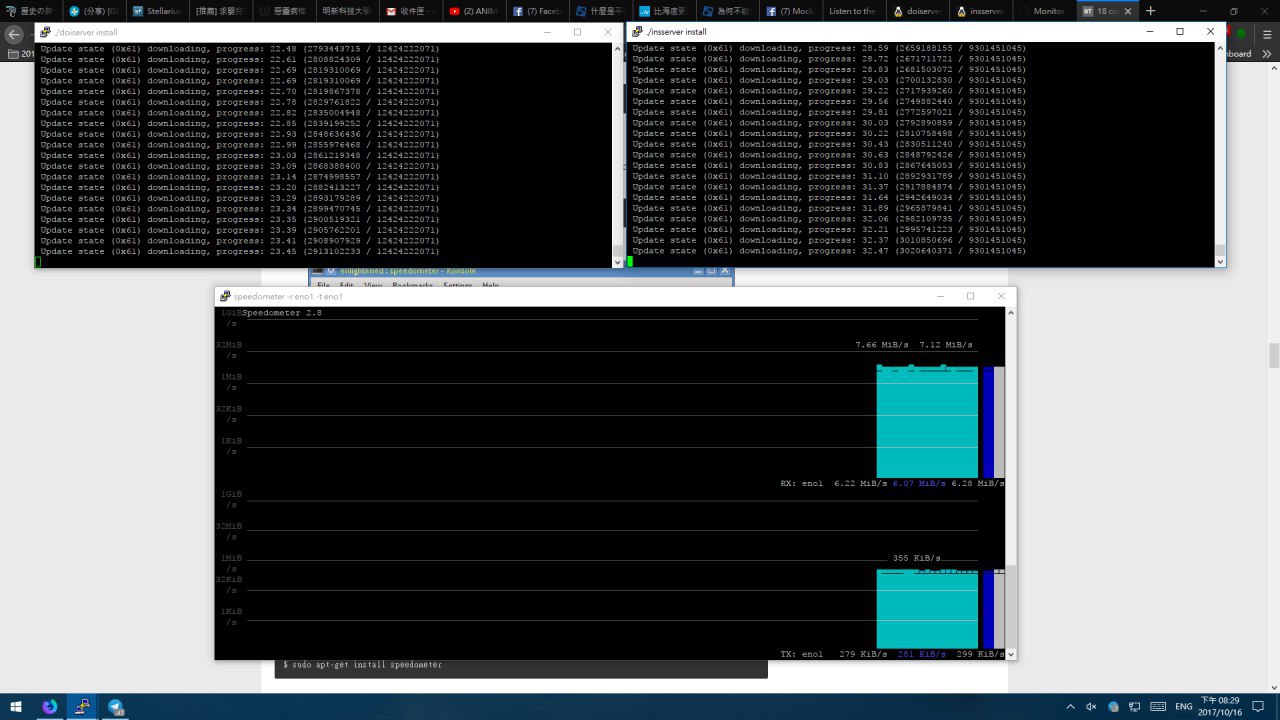Click the speedometer window scrollbar down arrow
This screenshot has height=720, width=1280.
click(1011, 654)
